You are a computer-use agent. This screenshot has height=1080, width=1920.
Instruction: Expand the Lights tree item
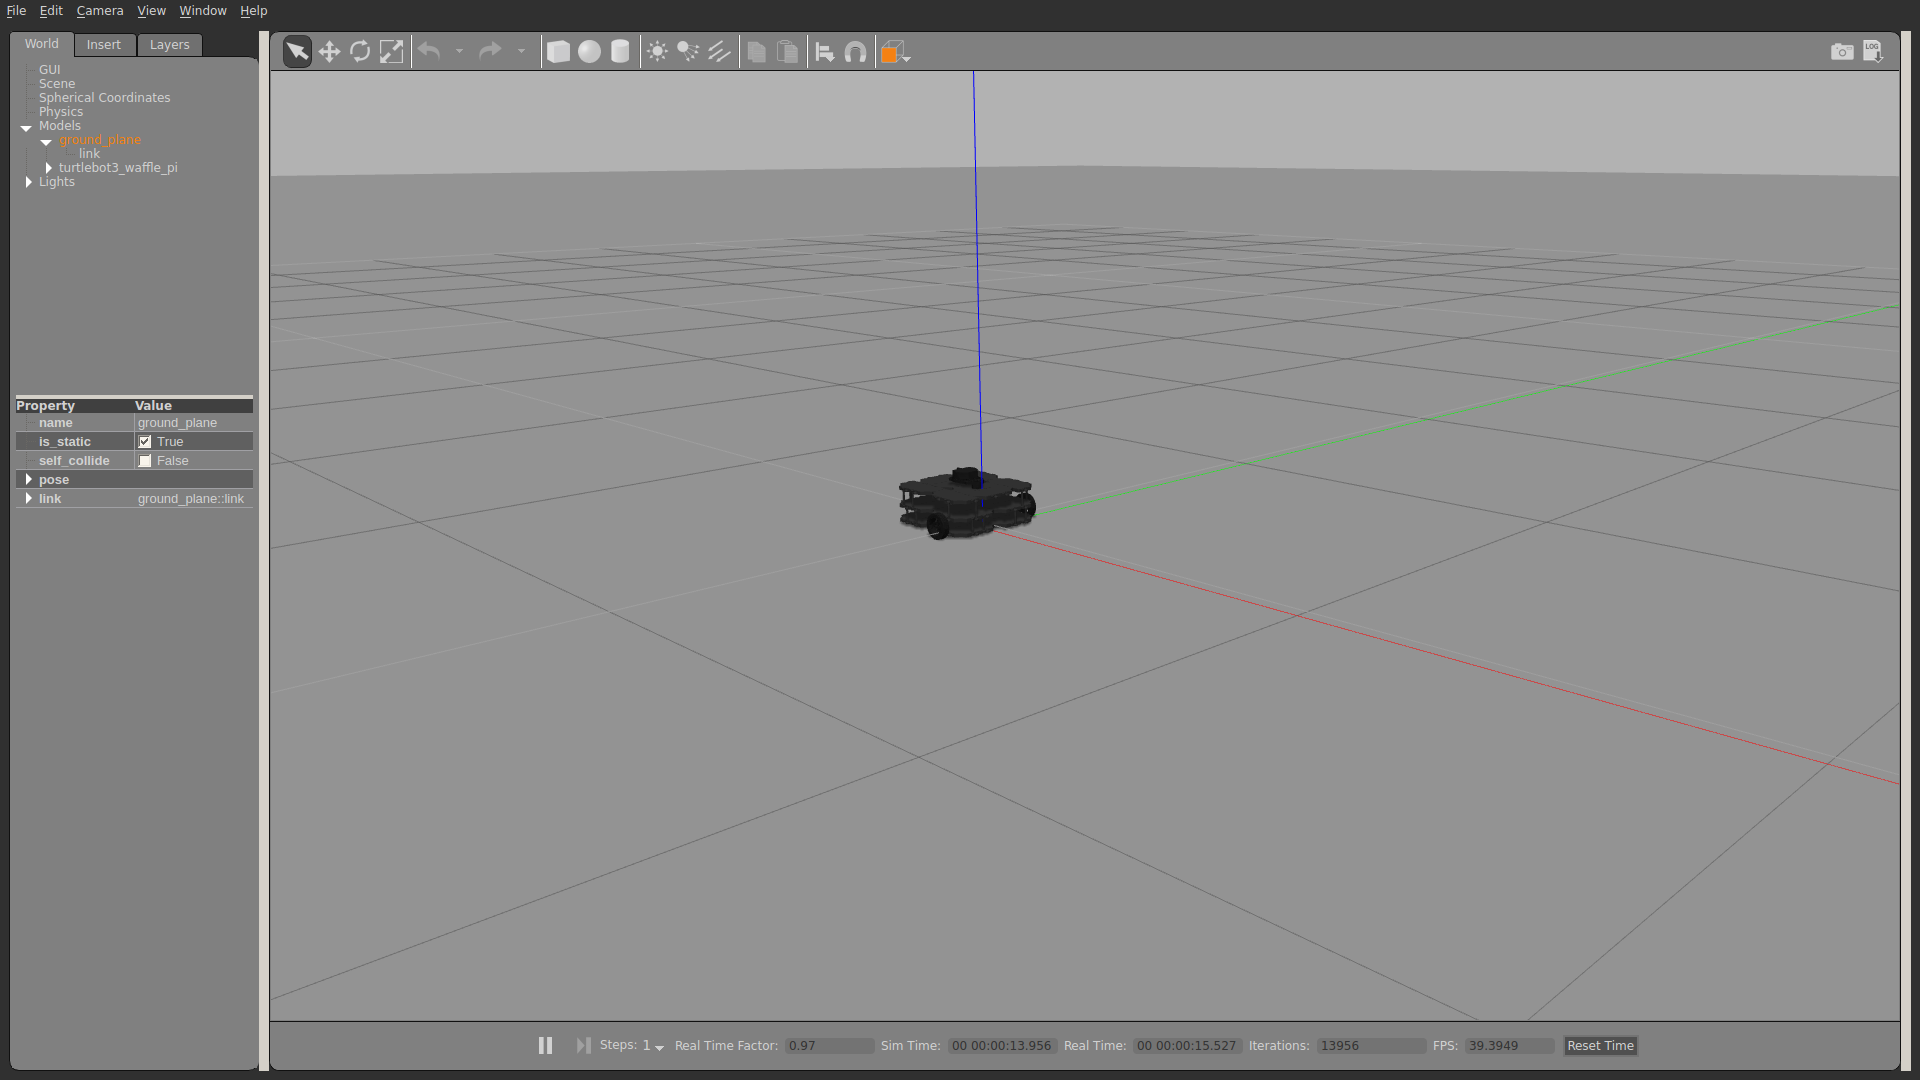pos(29,181)
